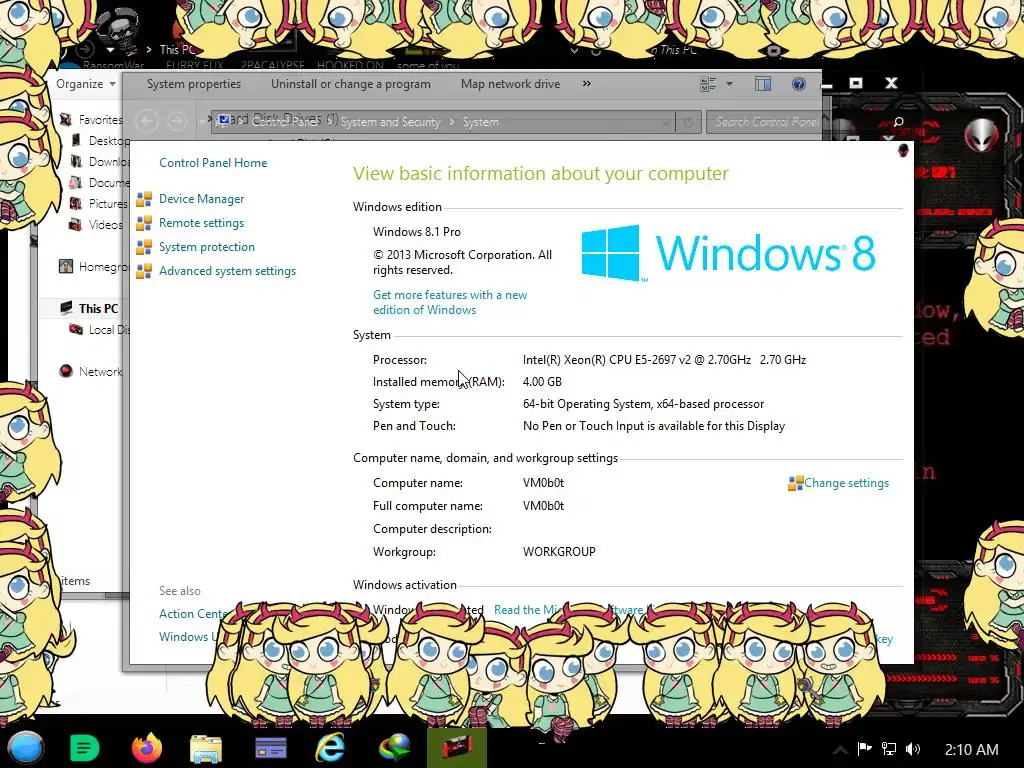Click the volume speaker icon in tray
The width and height of the screenshot is (1024, 768).
913,749
